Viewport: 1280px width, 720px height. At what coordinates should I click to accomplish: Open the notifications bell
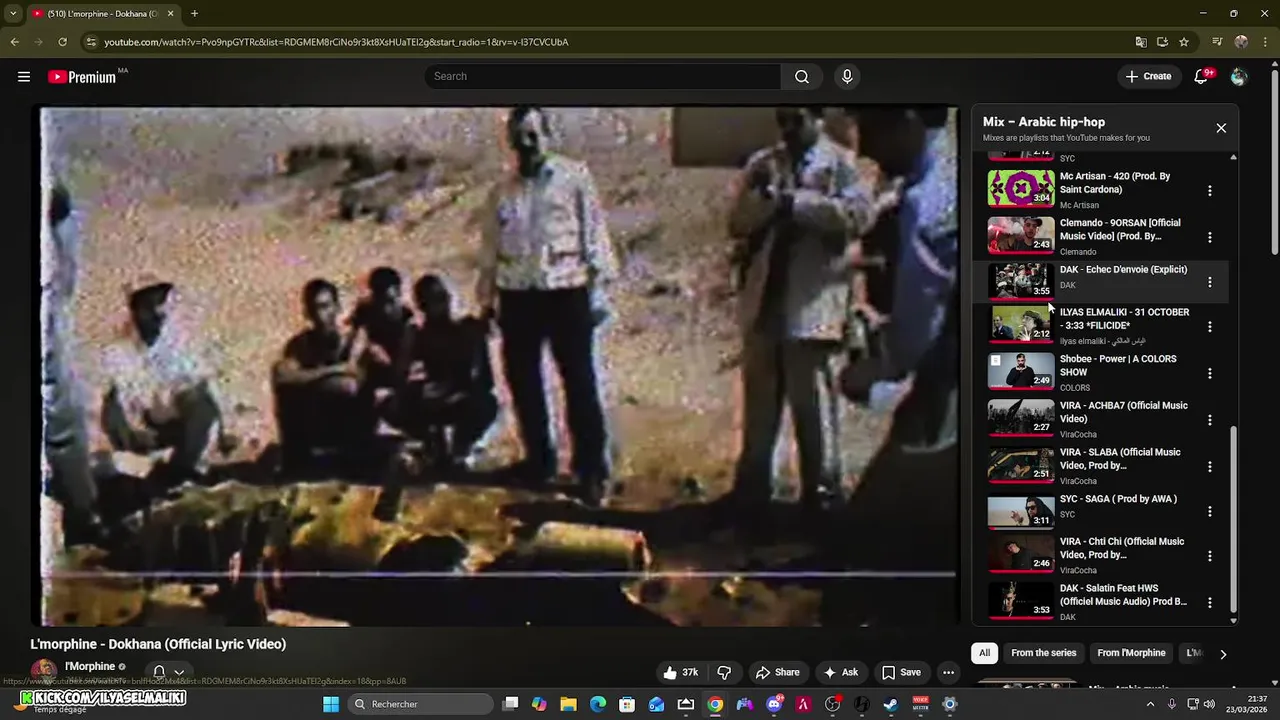pyautogui.click(x=1202, y=77)
